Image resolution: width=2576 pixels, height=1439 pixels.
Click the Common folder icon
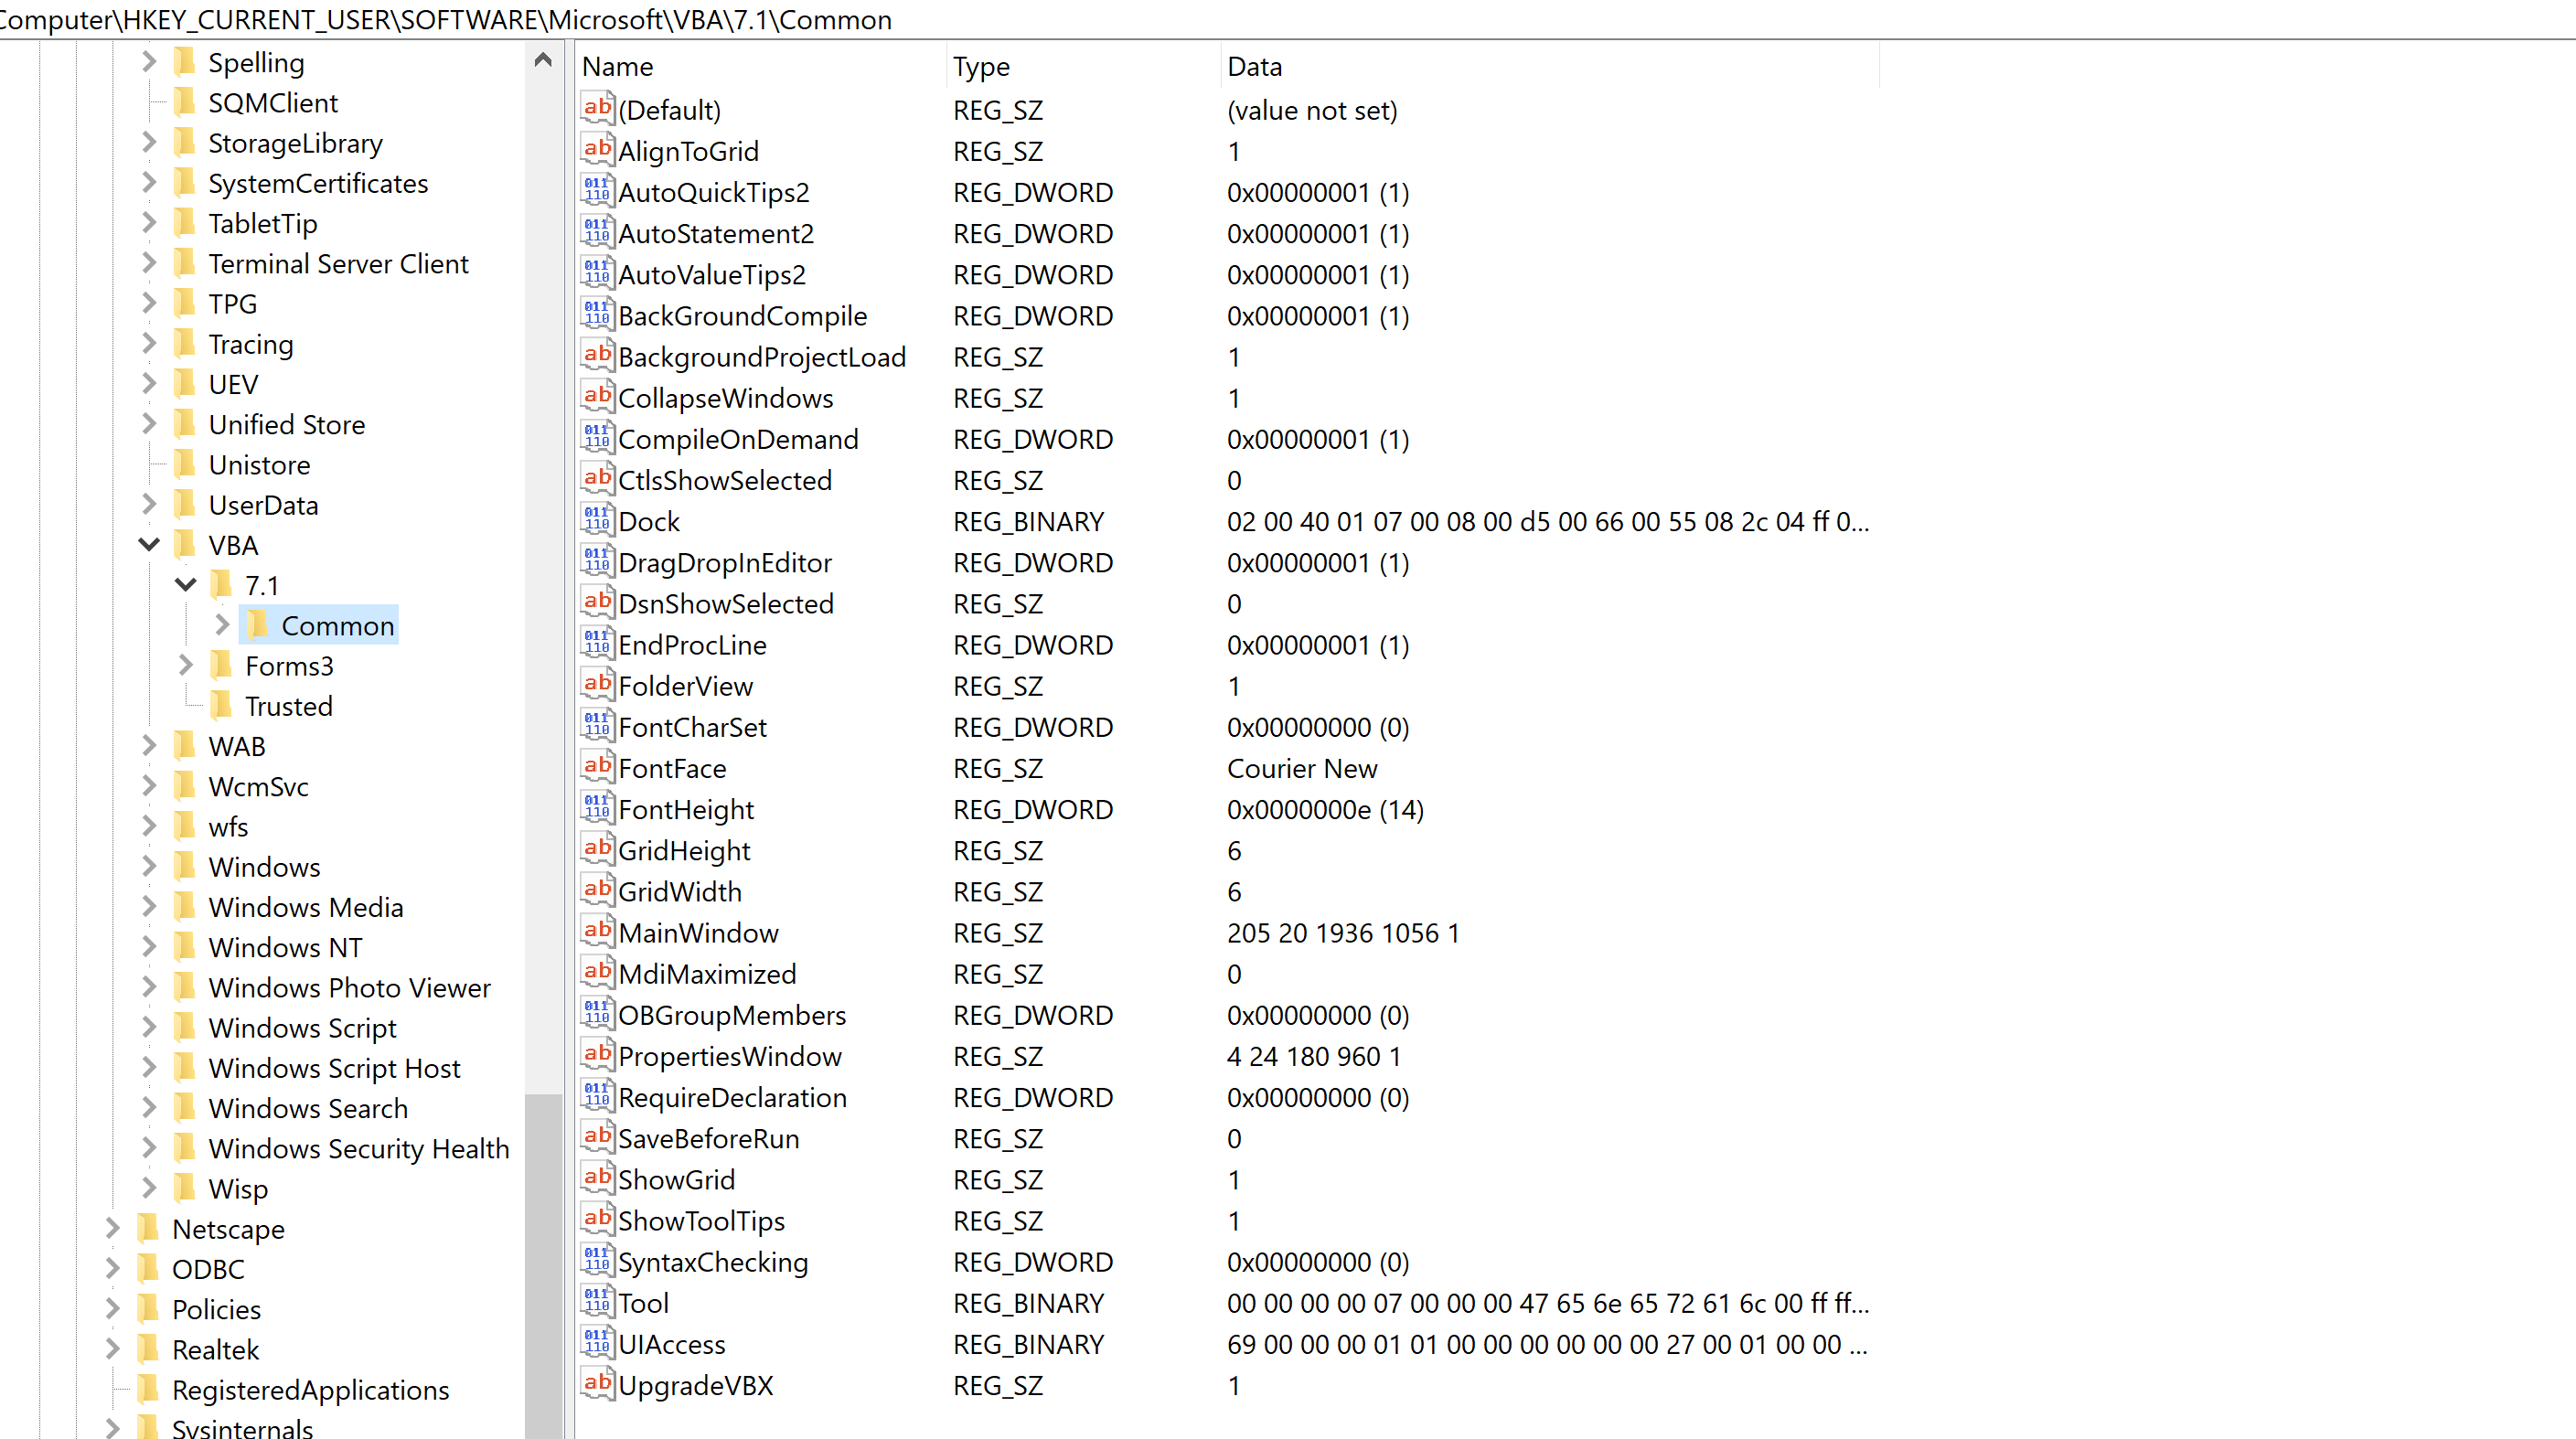[x=259, y=625]
